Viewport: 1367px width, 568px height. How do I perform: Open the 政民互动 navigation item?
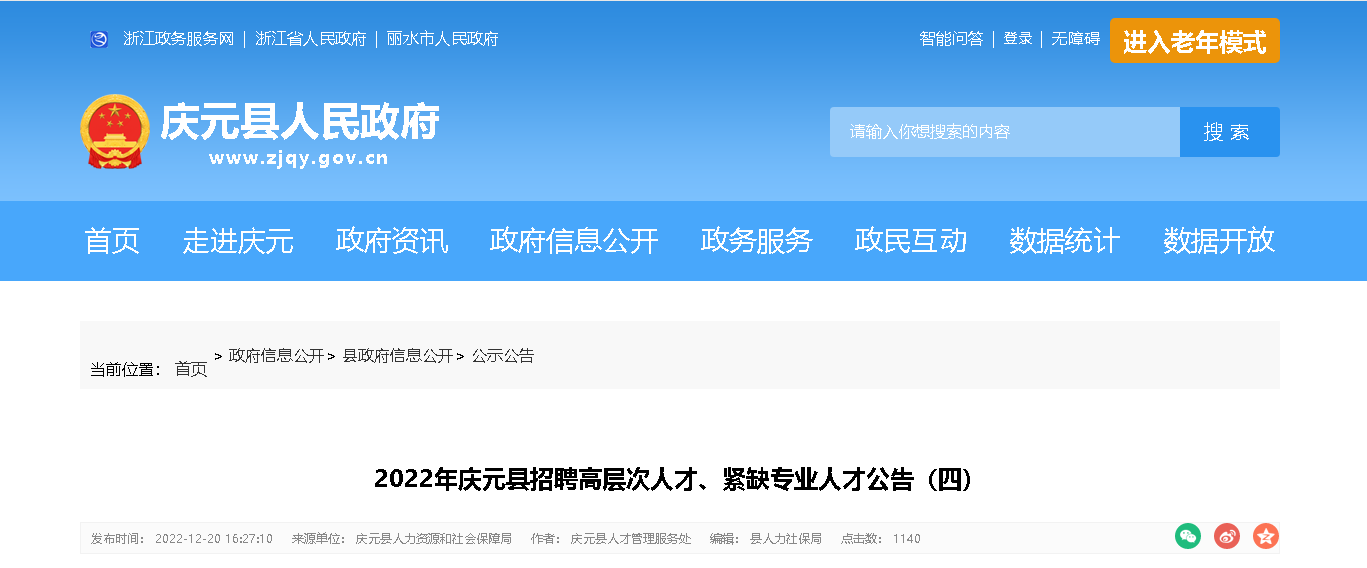pos(910,241)
